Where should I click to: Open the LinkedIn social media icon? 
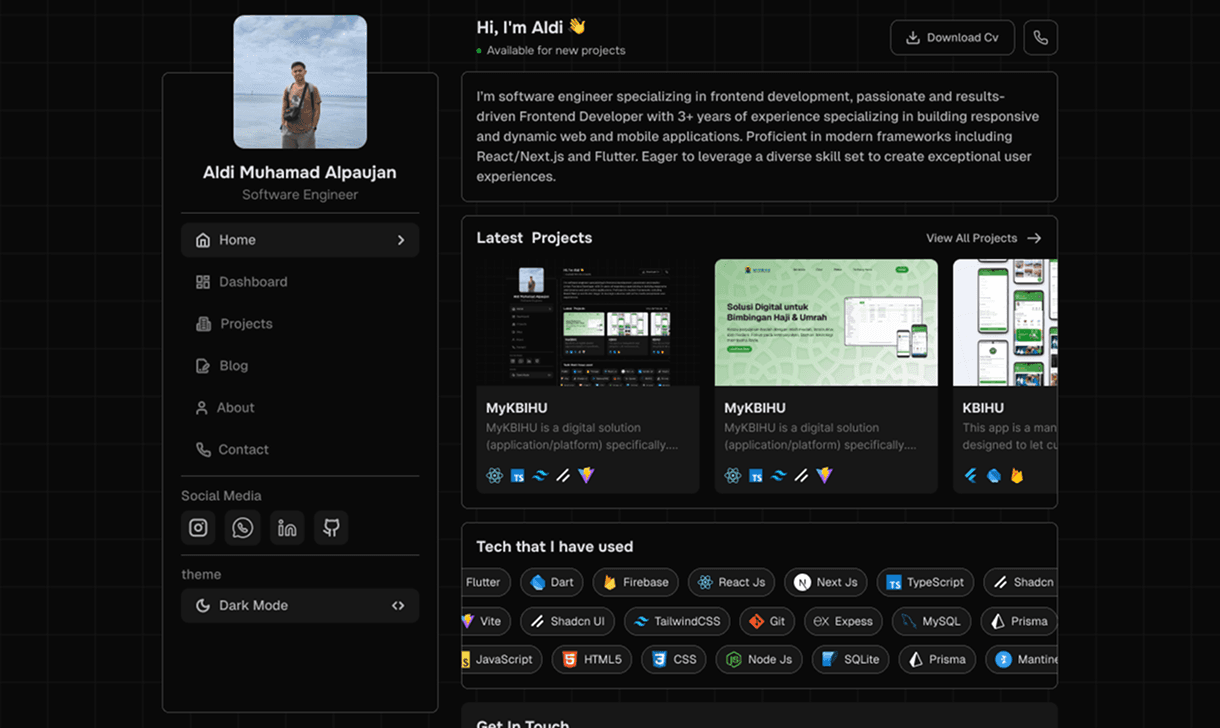point(287,528)
